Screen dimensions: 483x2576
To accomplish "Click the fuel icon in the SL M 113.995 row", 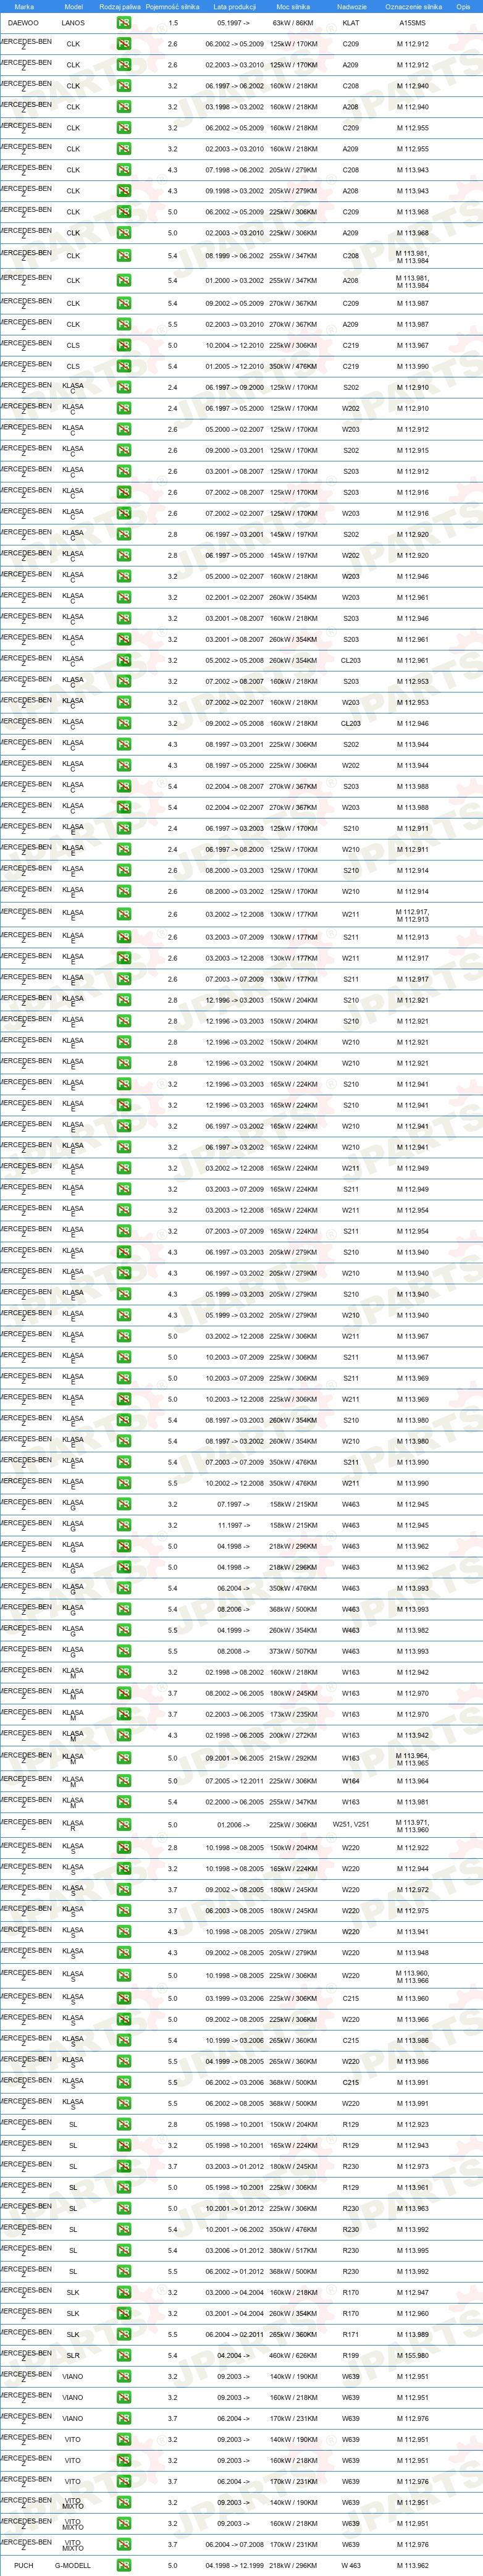I will coord(123,2250).
